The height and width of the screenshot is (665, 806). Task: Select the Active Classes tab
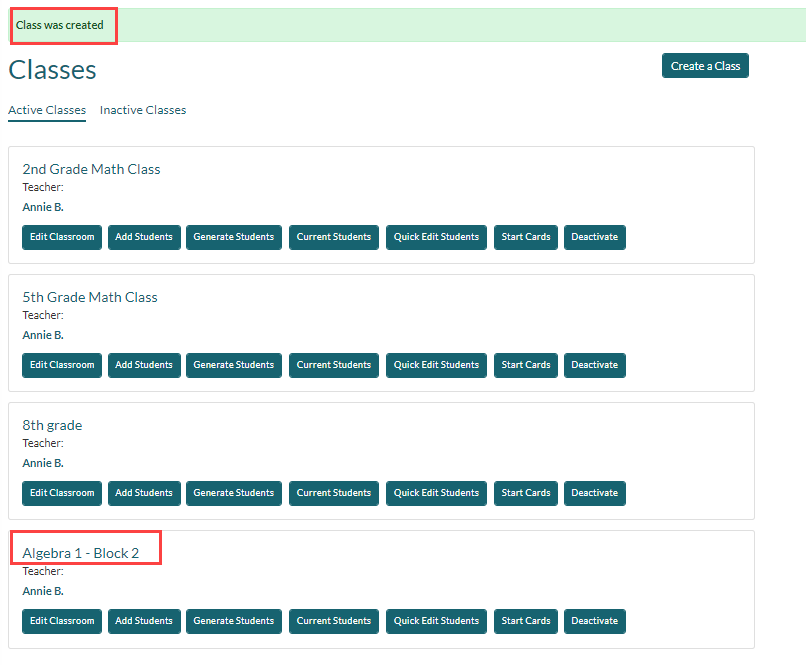coord(46,110)
